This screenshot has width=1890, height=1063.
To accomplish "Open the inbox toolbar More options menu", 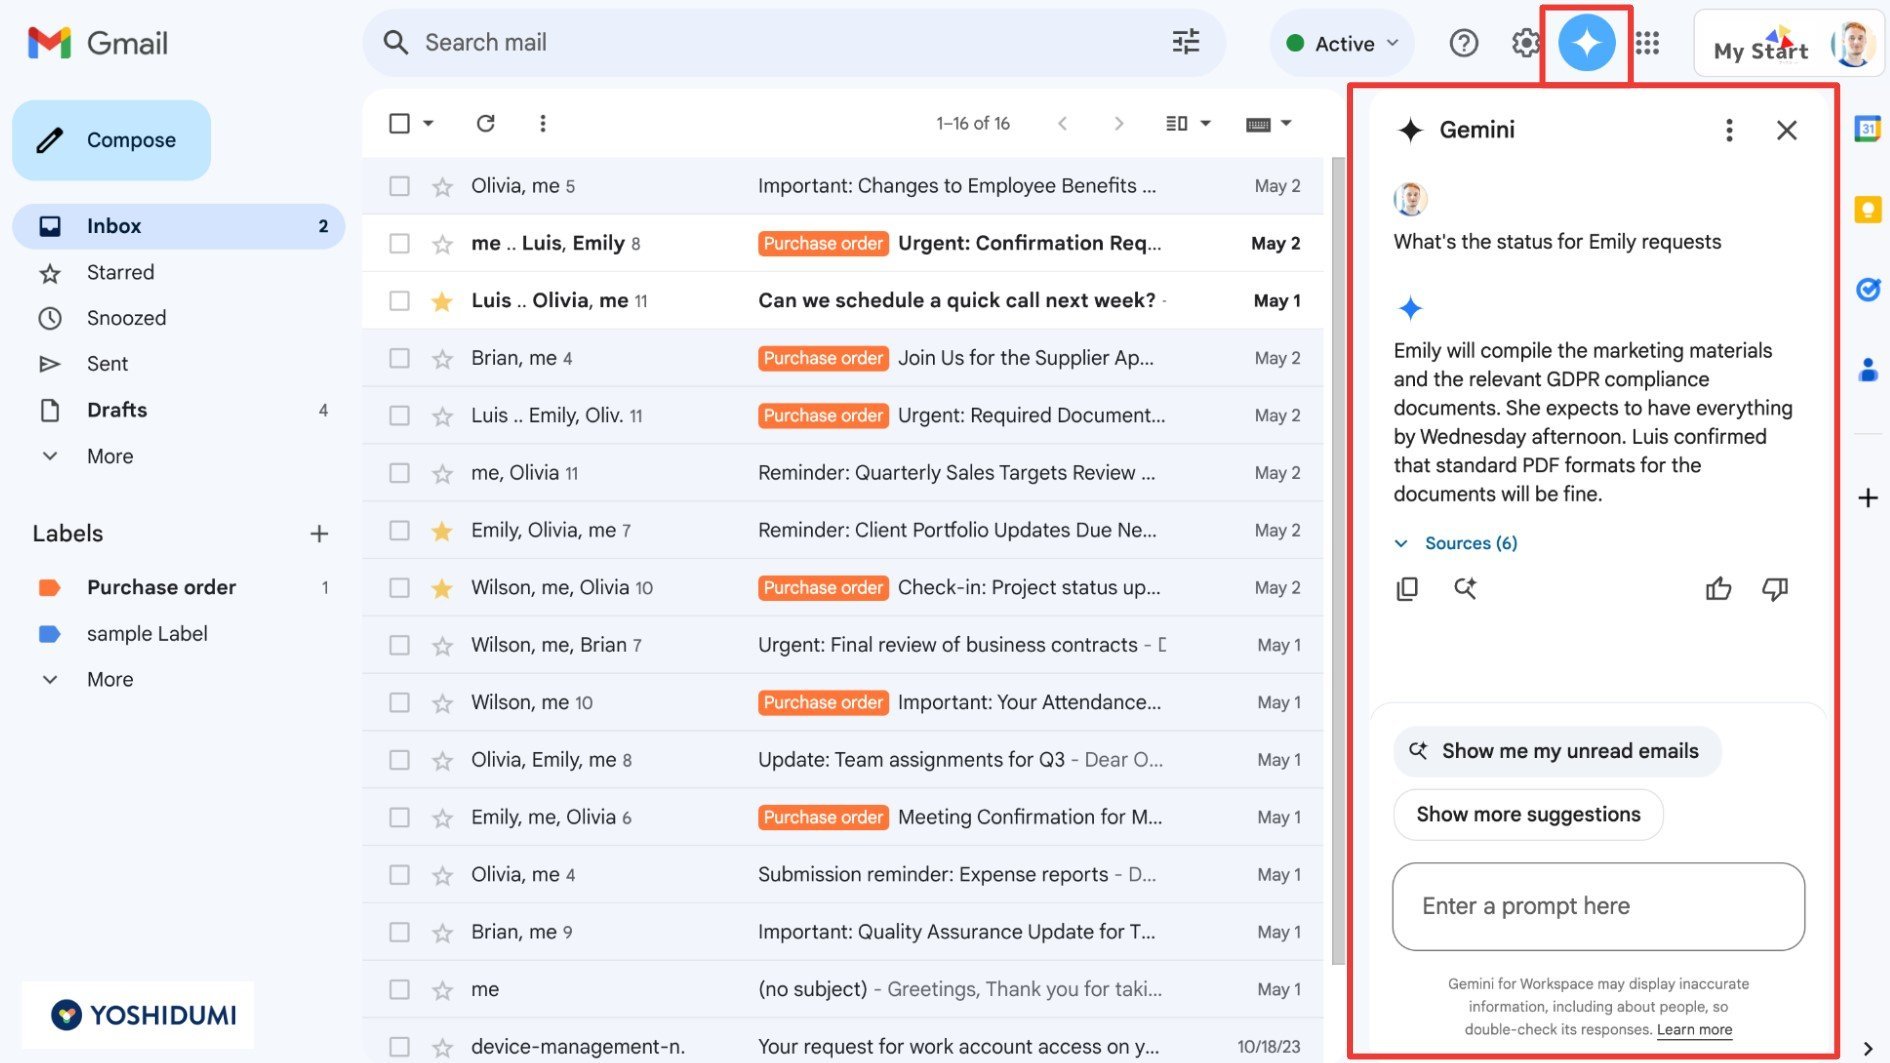I will click(542, 123).
